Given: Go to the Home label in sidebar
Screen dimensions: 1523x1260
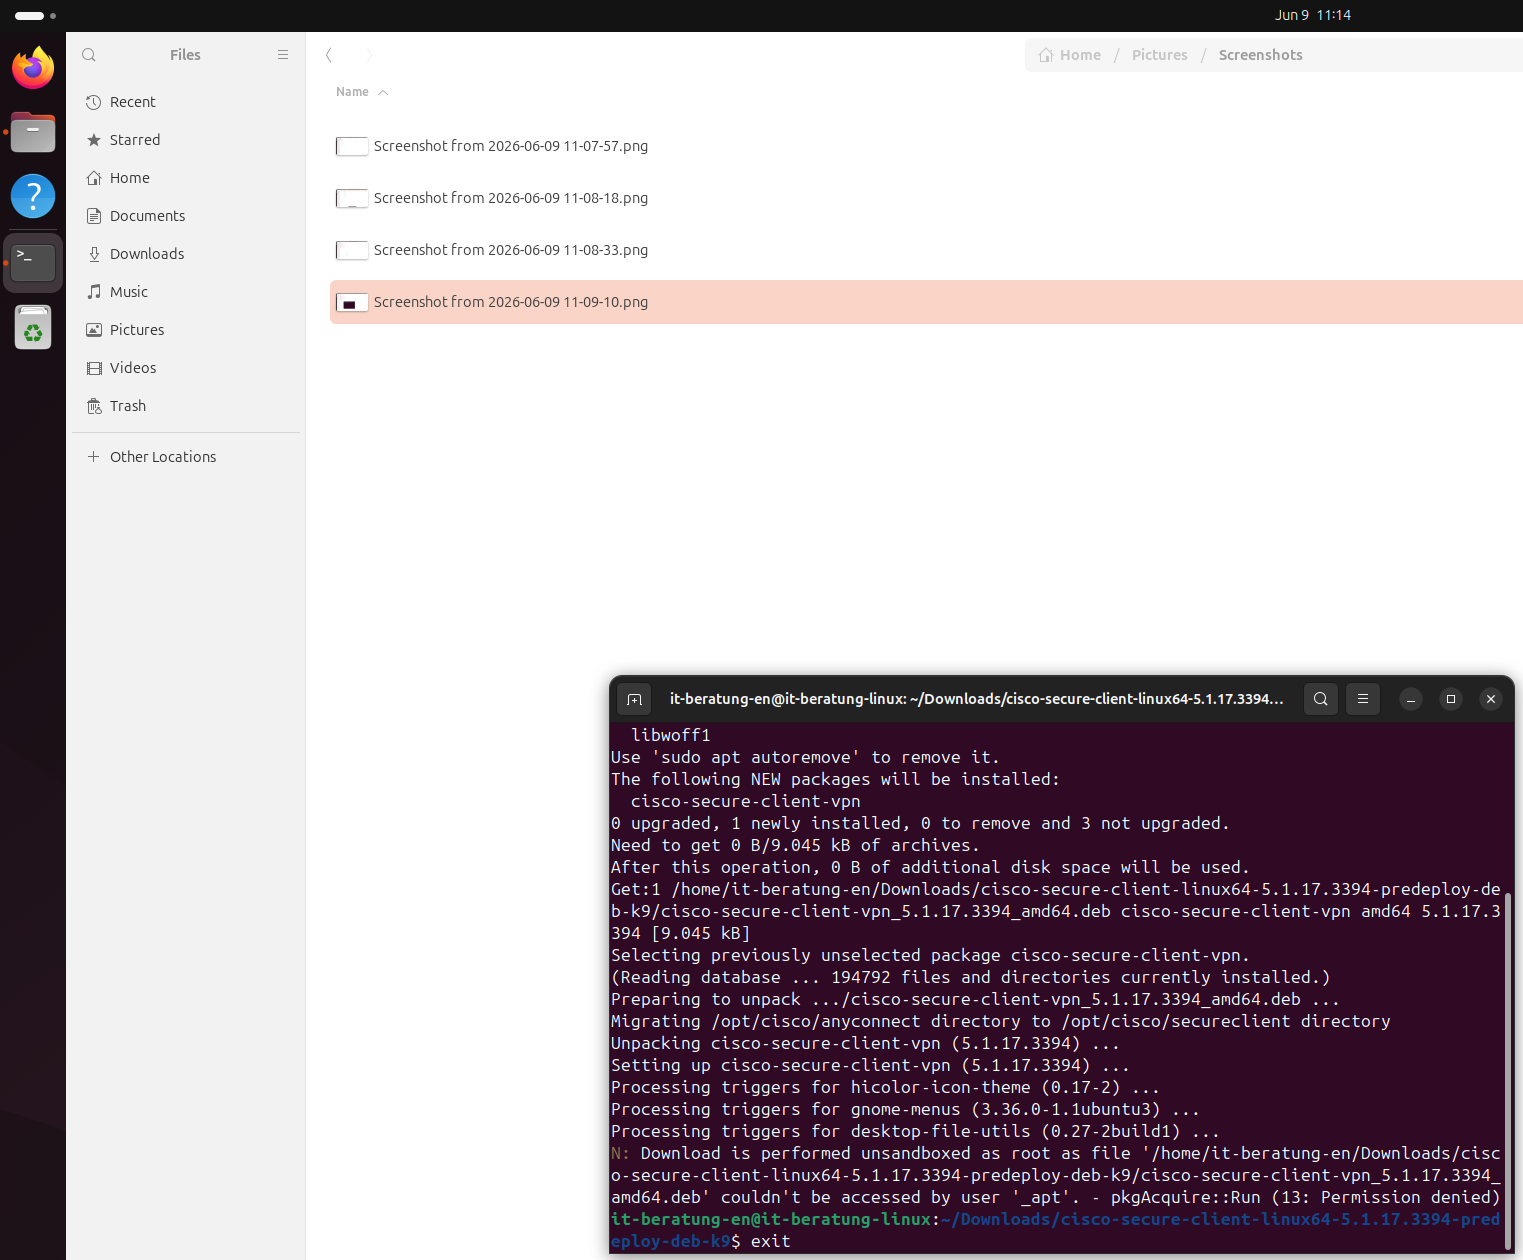Looking at the screenshot, I should pos(130,178).
